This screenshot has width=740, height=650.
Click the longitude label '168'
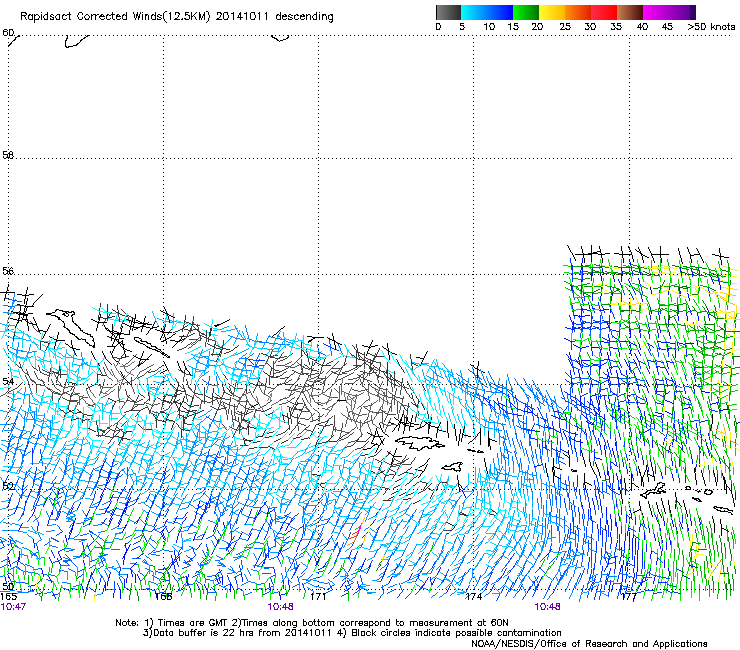[164, 597]
